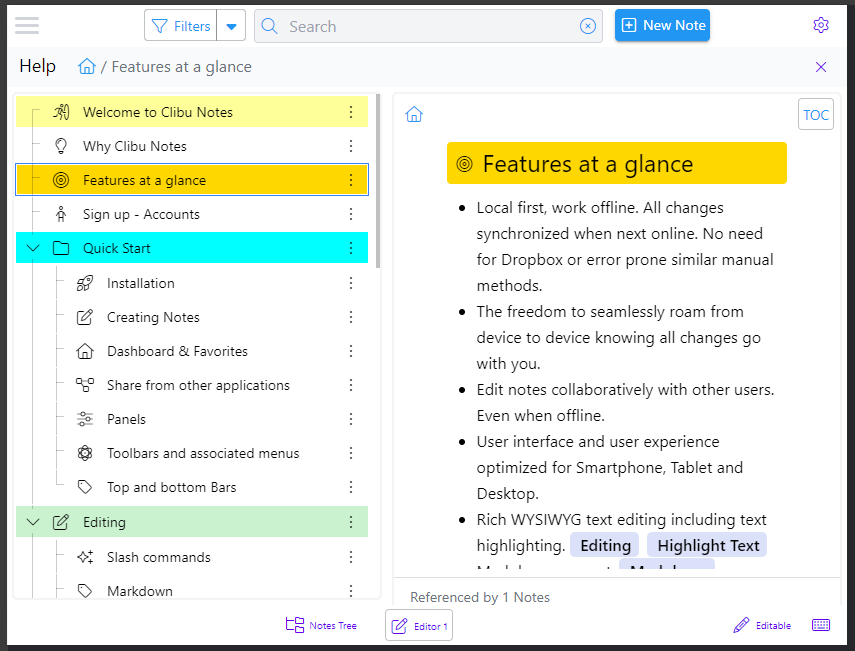Create a note with New Note button
The width and height of the screenshot is (855, 651).
tap(663, 25)
